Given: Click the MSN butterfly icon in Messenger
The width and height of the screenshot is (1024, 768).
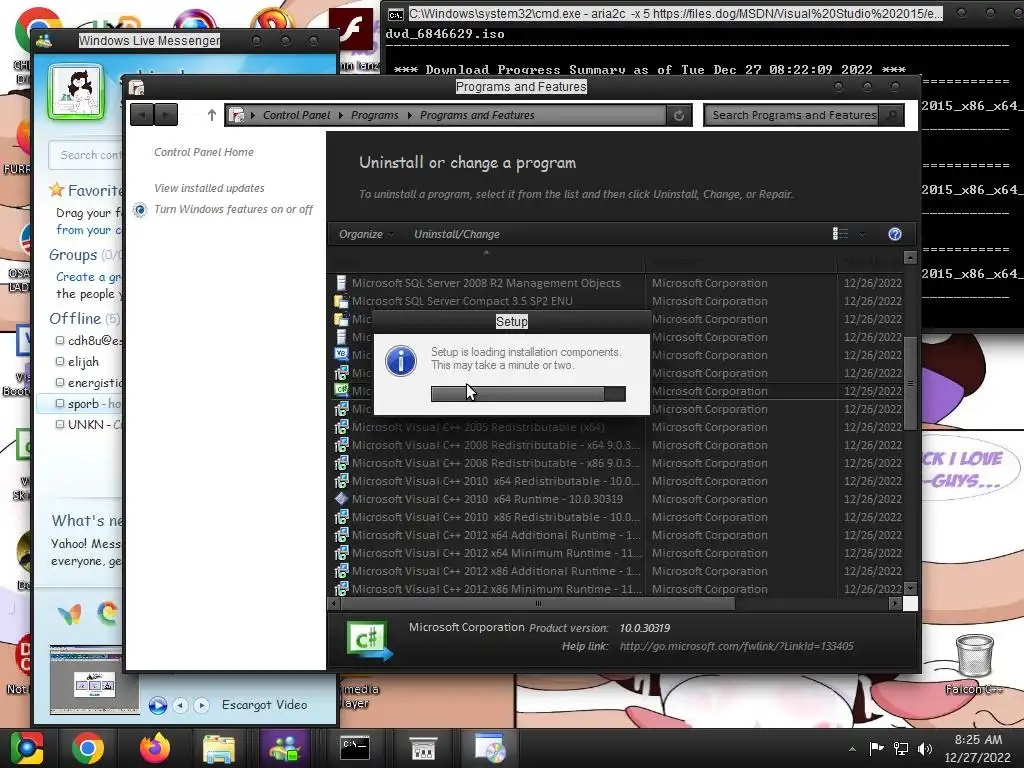Looking at the screenshot, I should tap(70, 614).
